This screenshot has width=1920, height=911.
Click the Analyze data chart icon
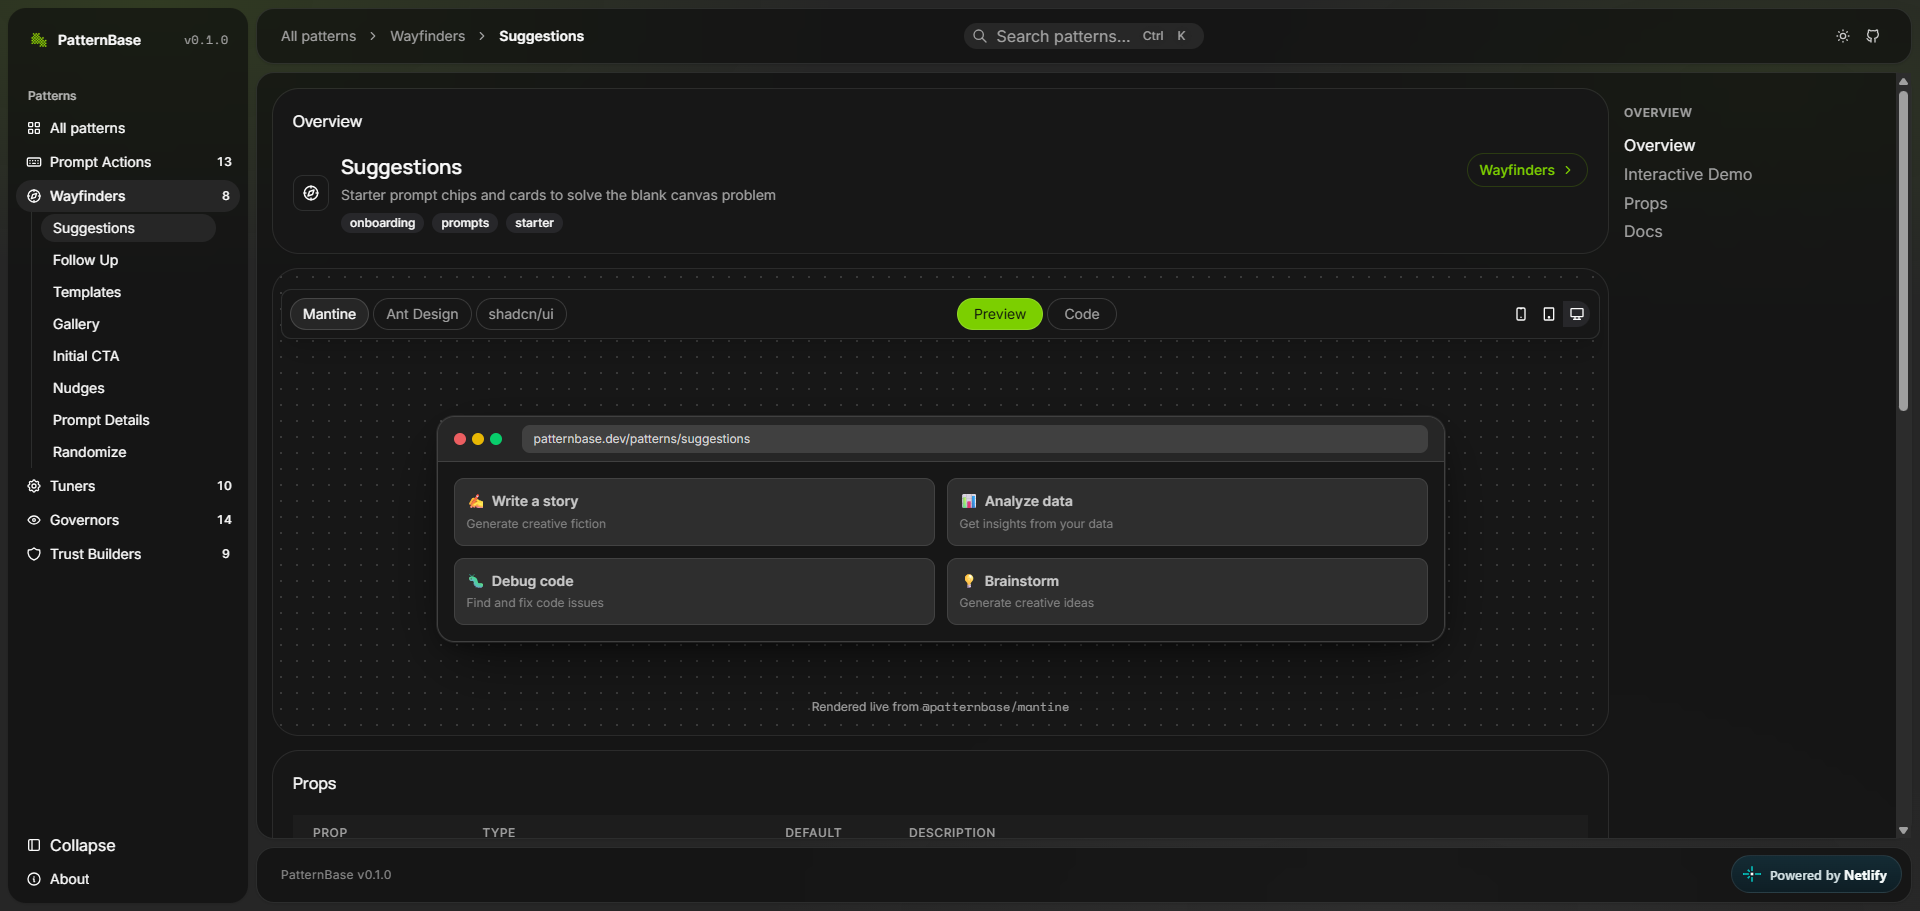[x=969, y=501]
